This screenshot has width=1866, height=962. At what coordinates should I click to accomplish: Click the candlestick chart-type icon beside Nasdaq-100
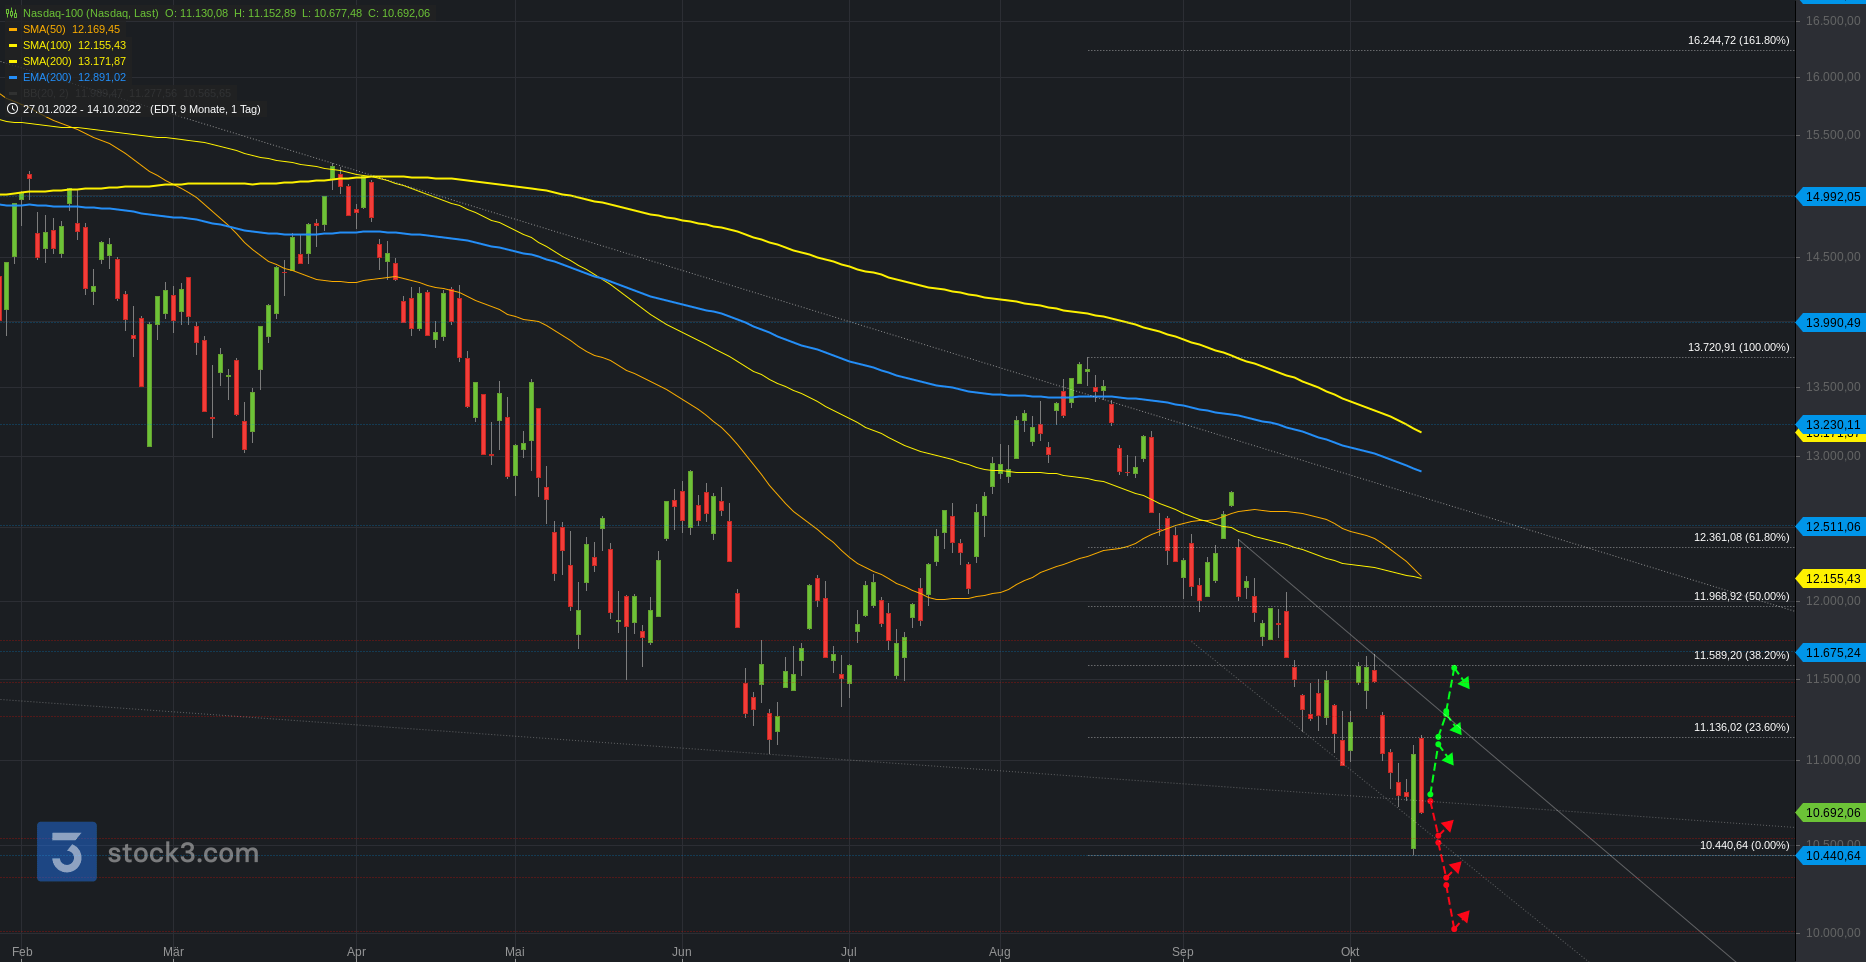[x=12, y=13]
